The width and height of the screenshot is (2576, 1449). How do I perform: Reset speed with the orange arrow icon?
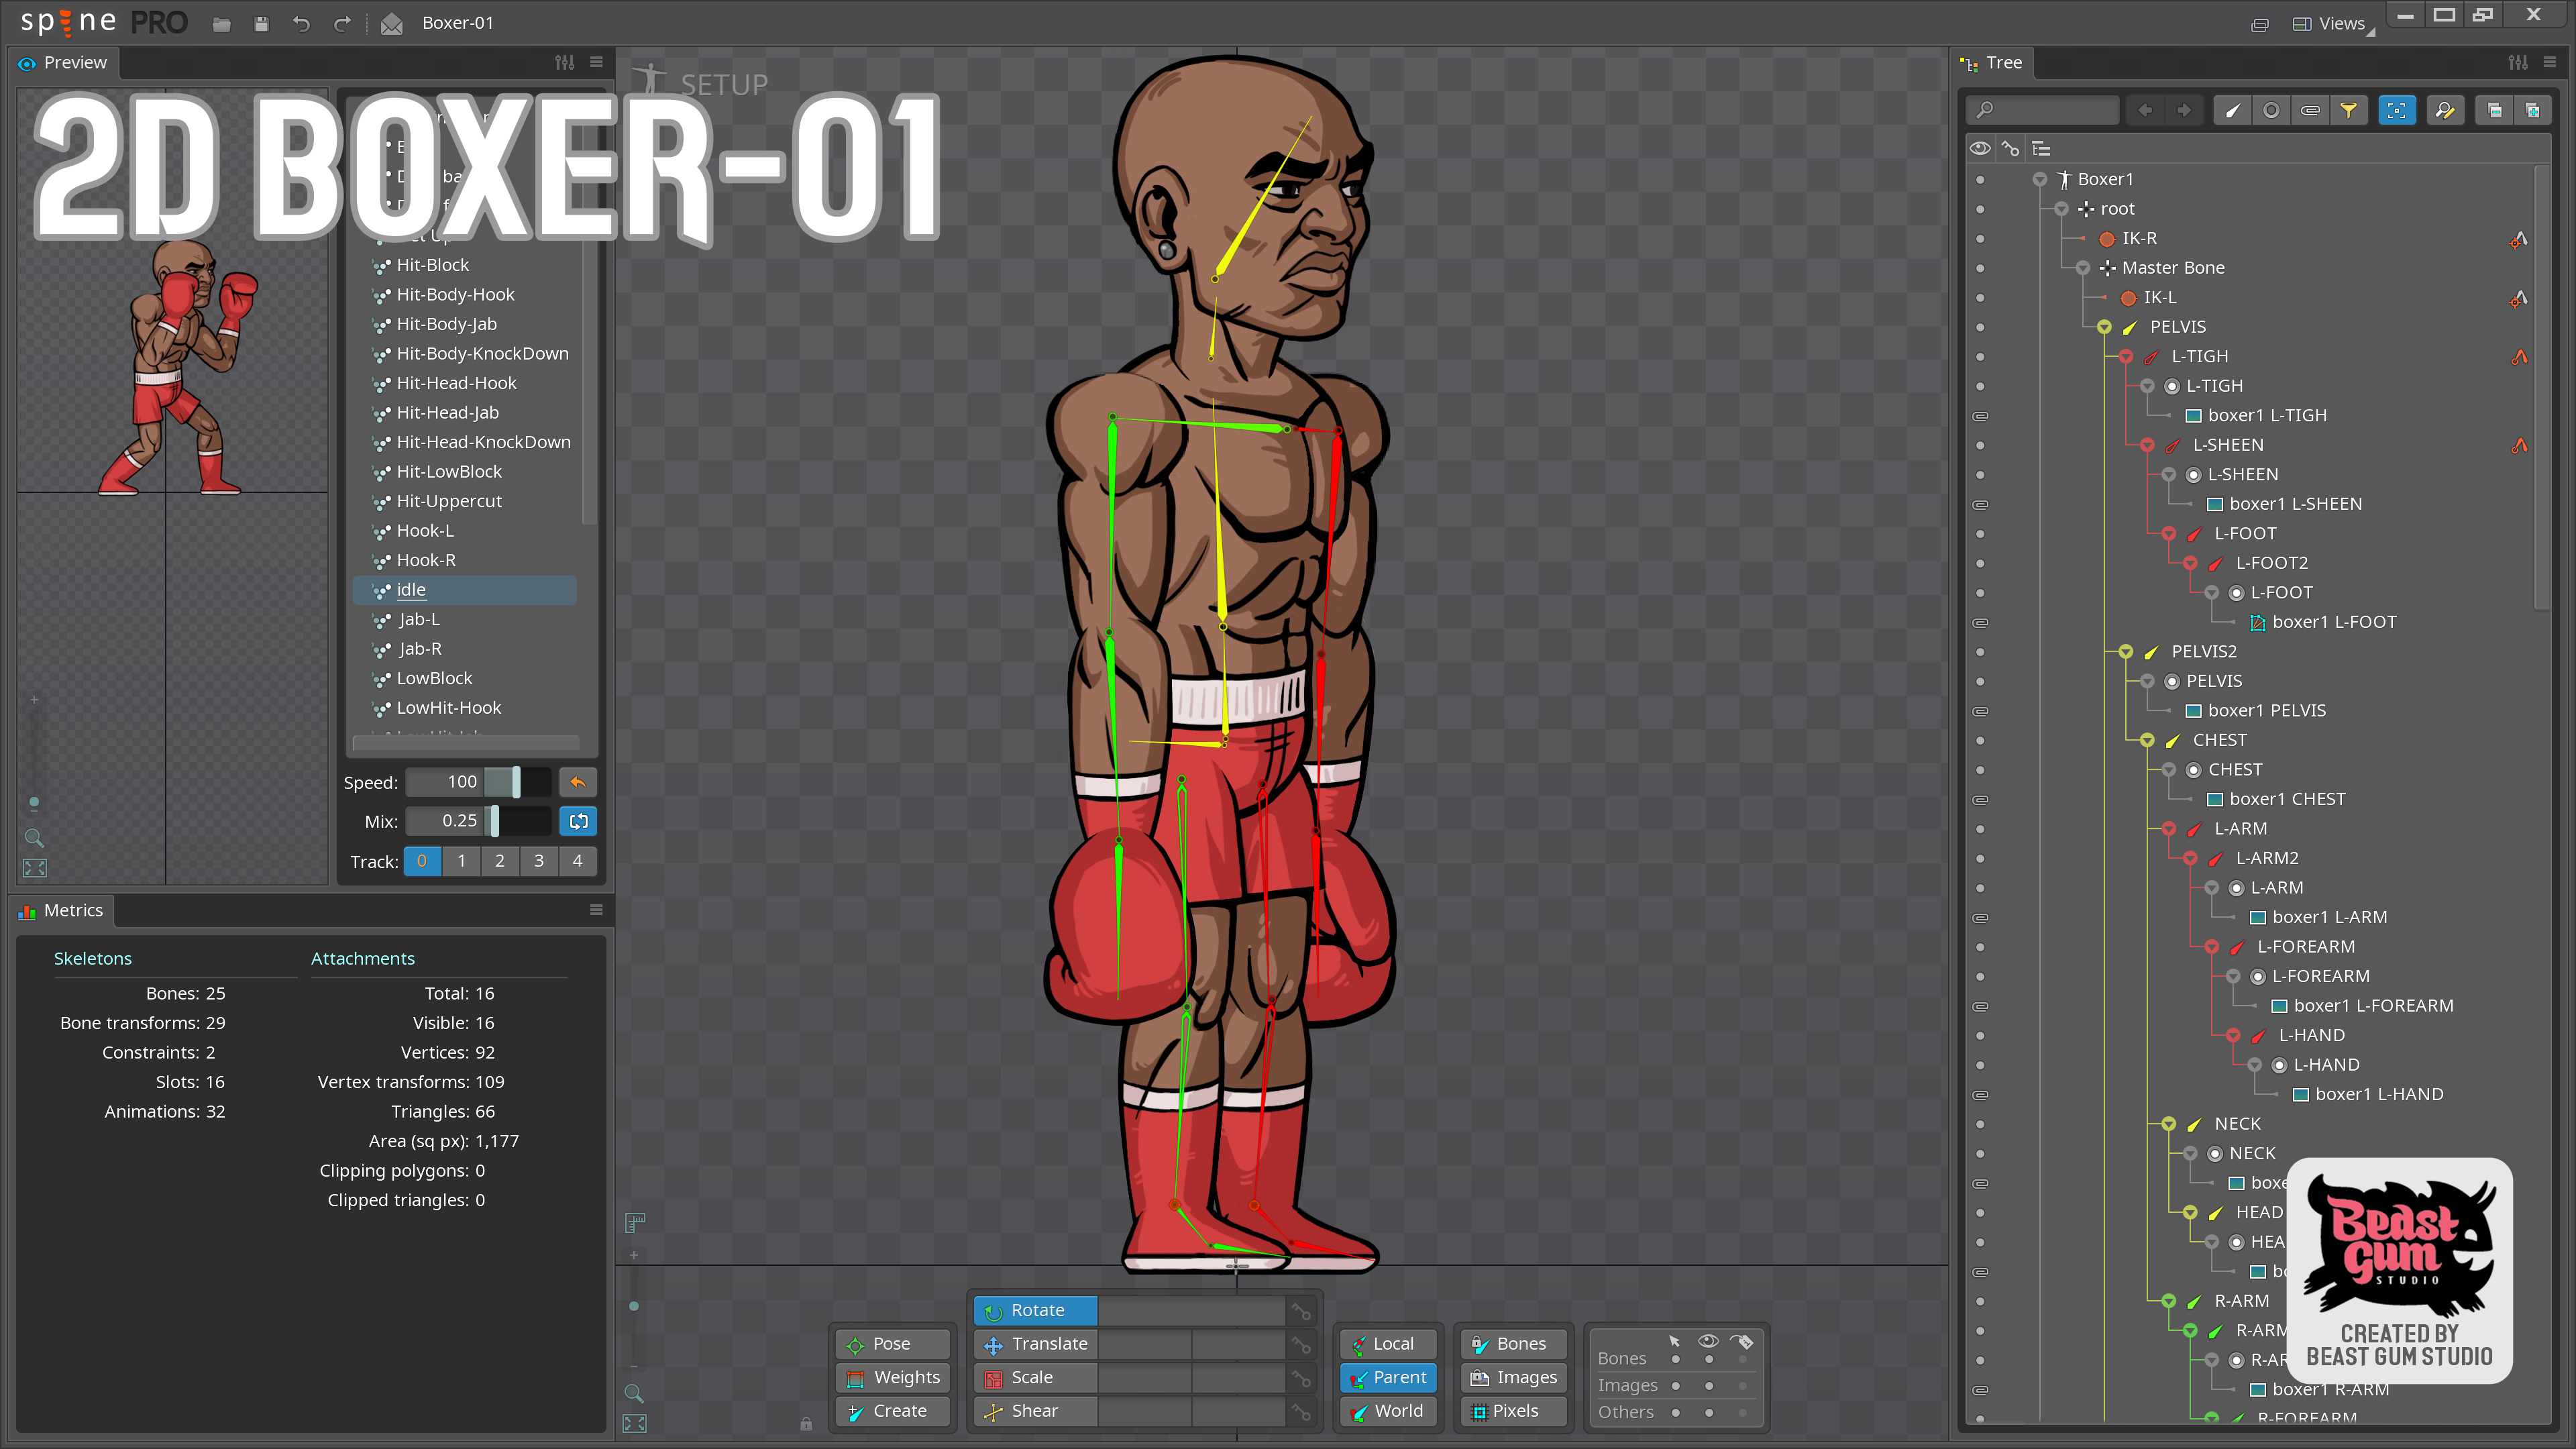click(x=577, y=782)
